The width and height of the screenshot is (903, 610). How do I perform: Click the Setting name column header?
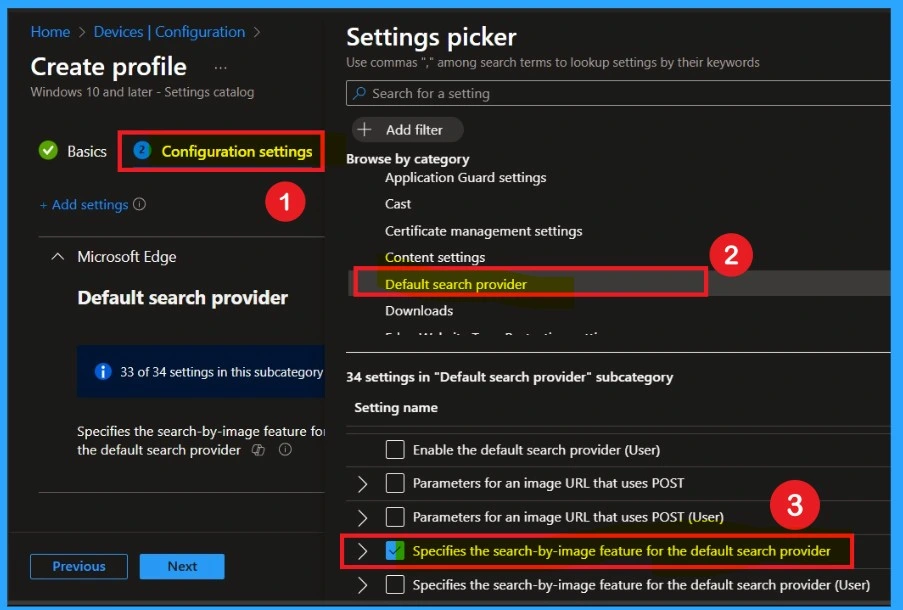tap(396, 407)
